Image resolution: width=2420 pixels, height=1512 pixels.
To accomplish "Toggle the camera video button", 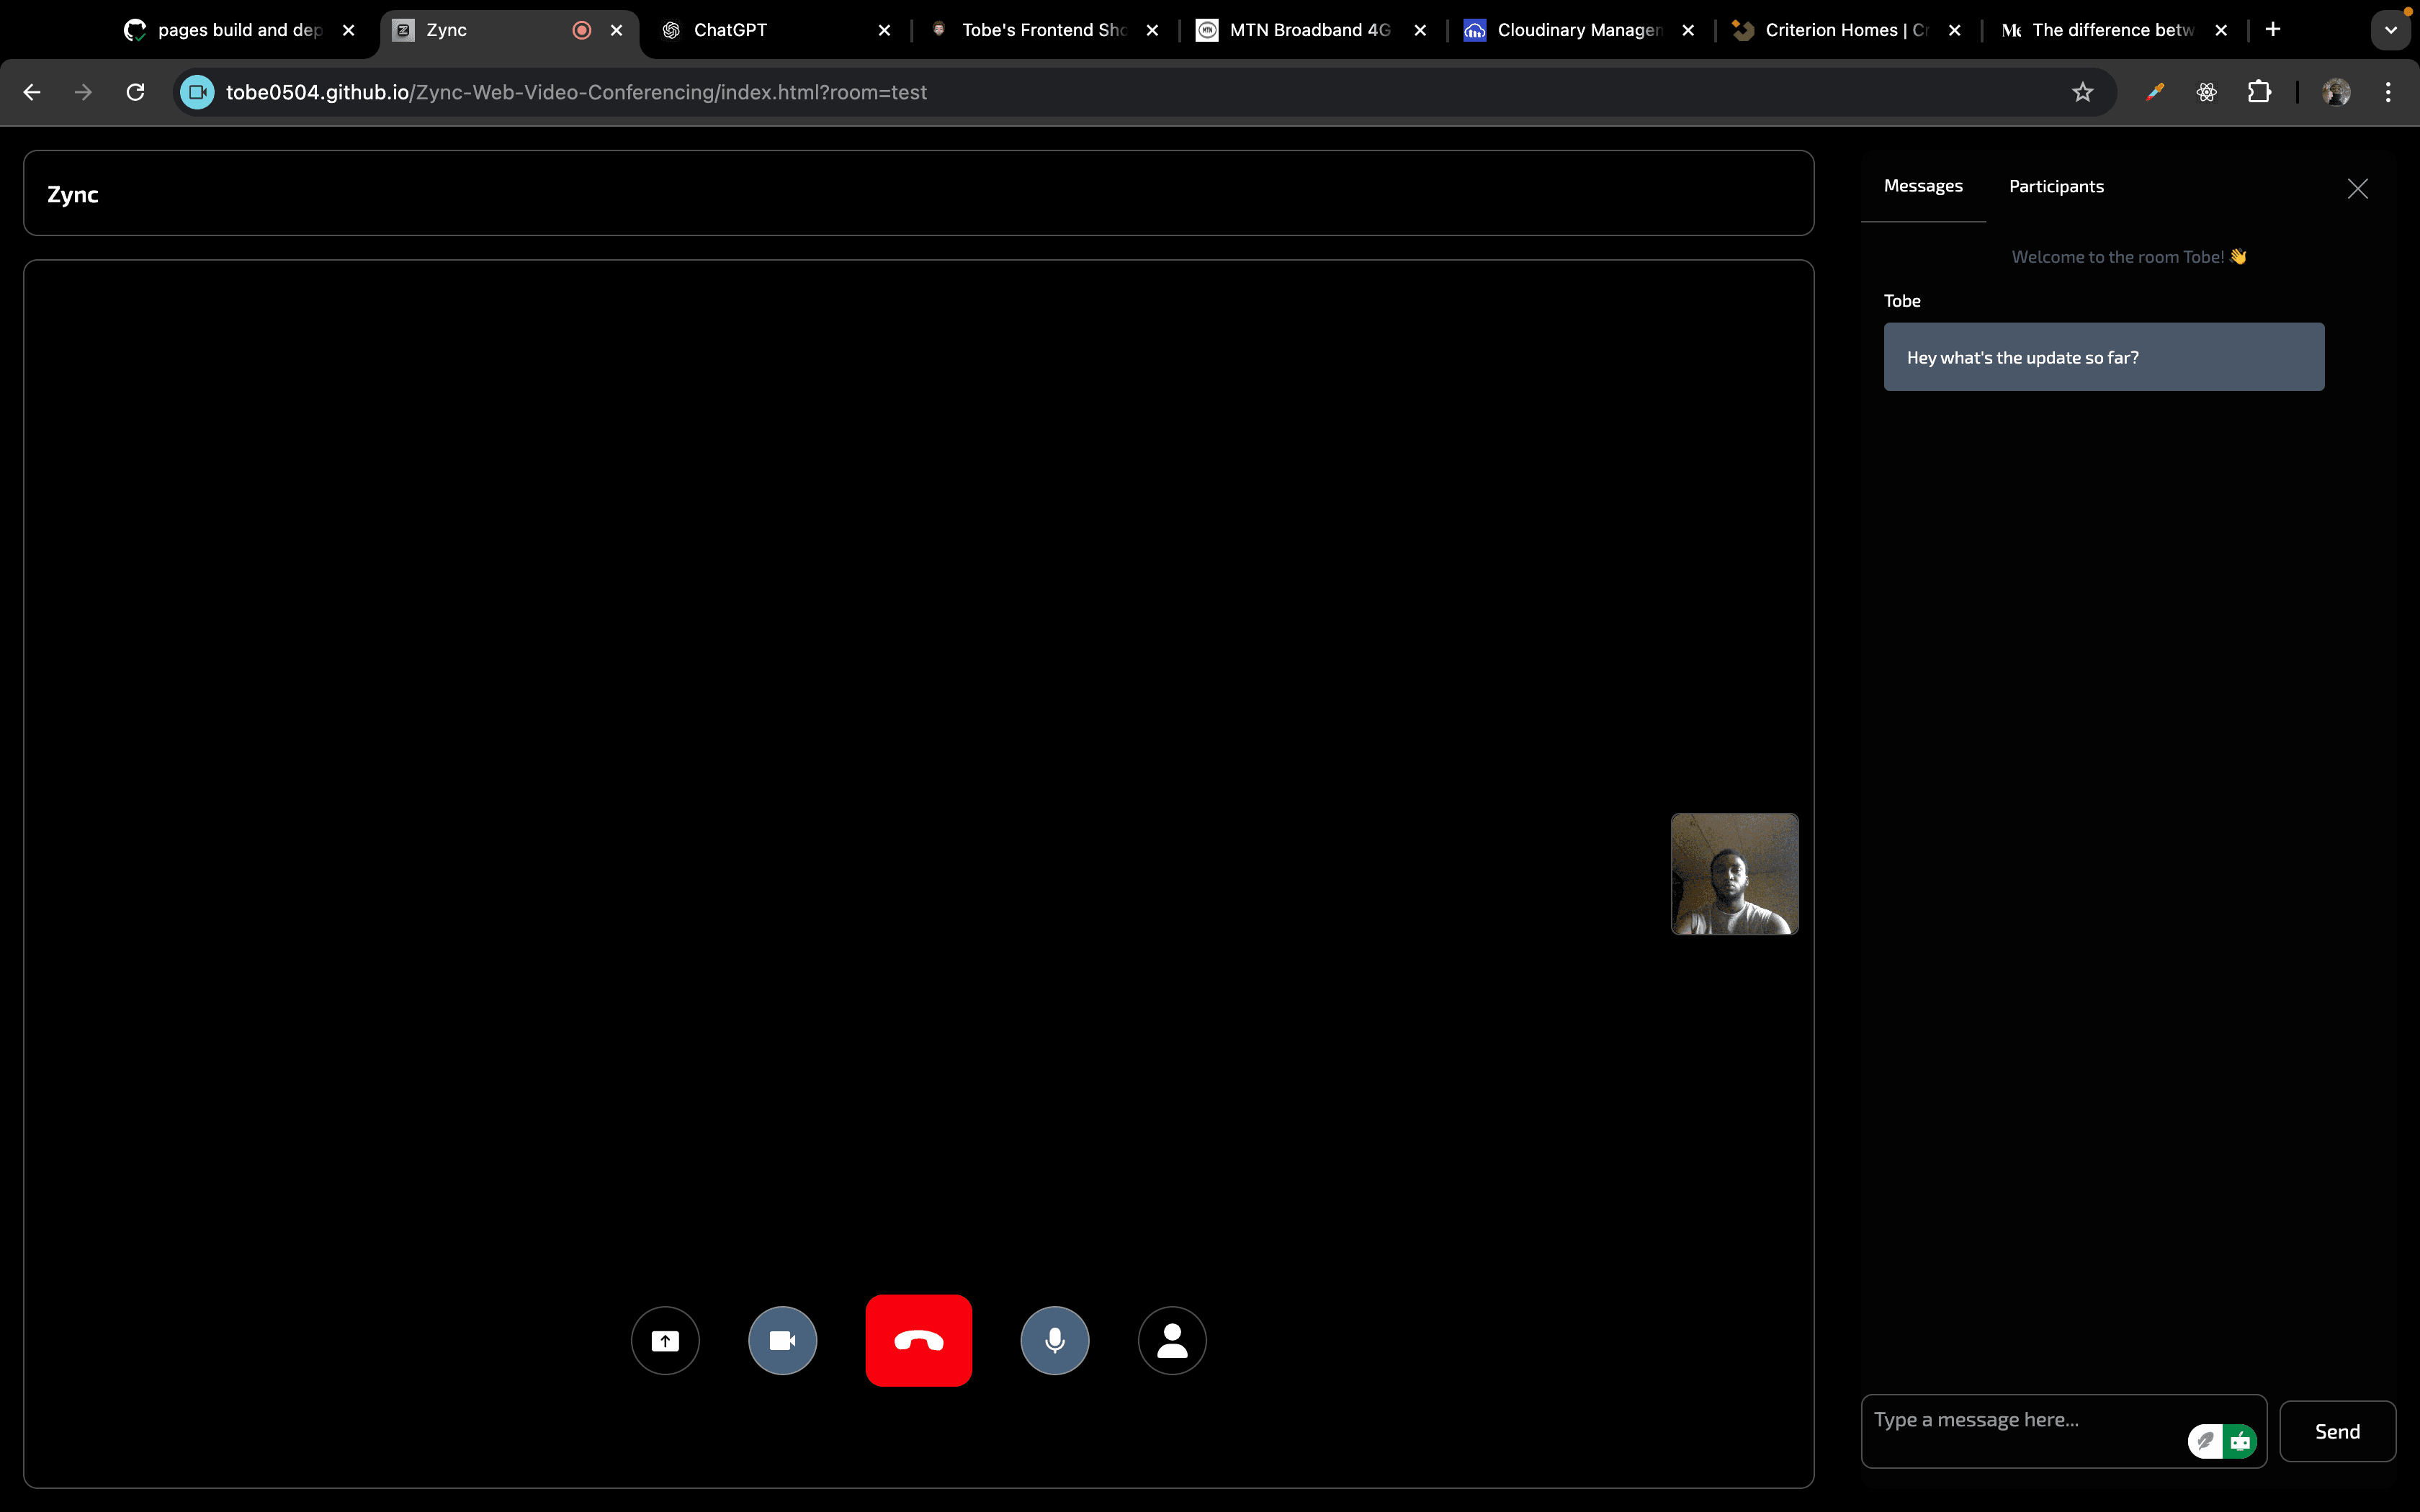I will coord(782,1340).
